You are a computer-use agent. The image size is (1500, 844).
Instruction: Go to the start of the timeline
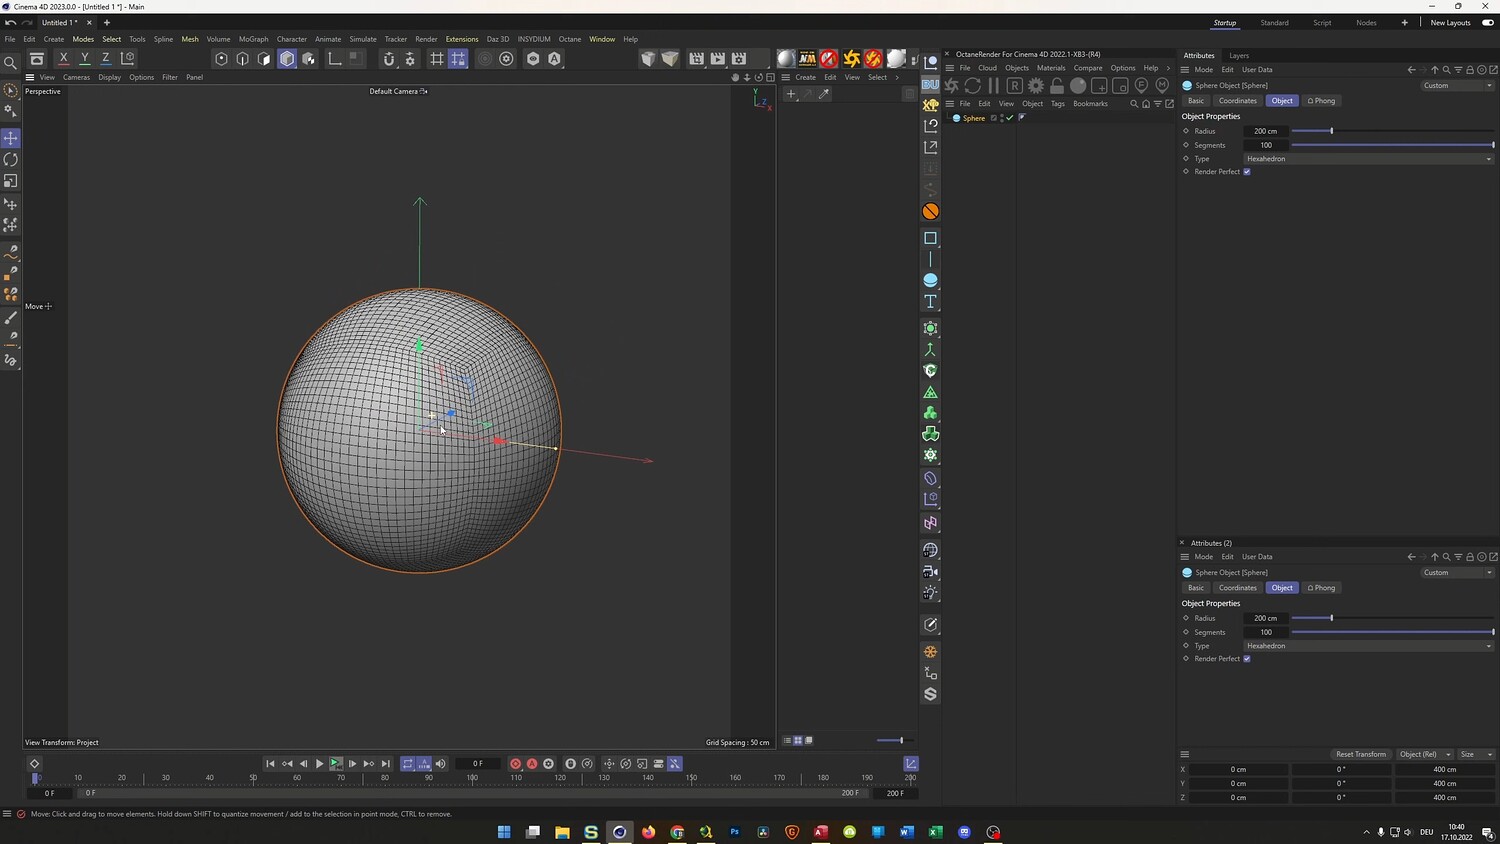[270, 764]
